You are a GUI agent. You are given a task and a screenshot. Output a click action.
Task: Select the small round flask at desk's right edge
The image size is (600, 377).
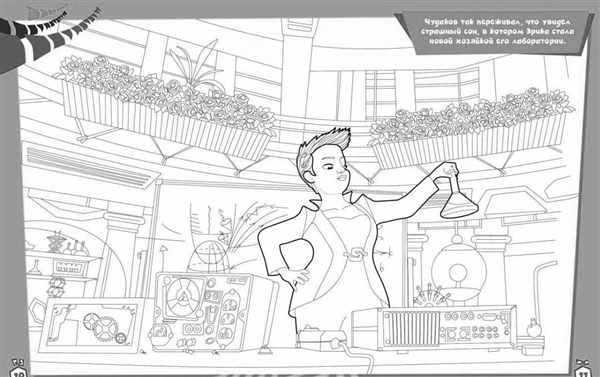533,328
